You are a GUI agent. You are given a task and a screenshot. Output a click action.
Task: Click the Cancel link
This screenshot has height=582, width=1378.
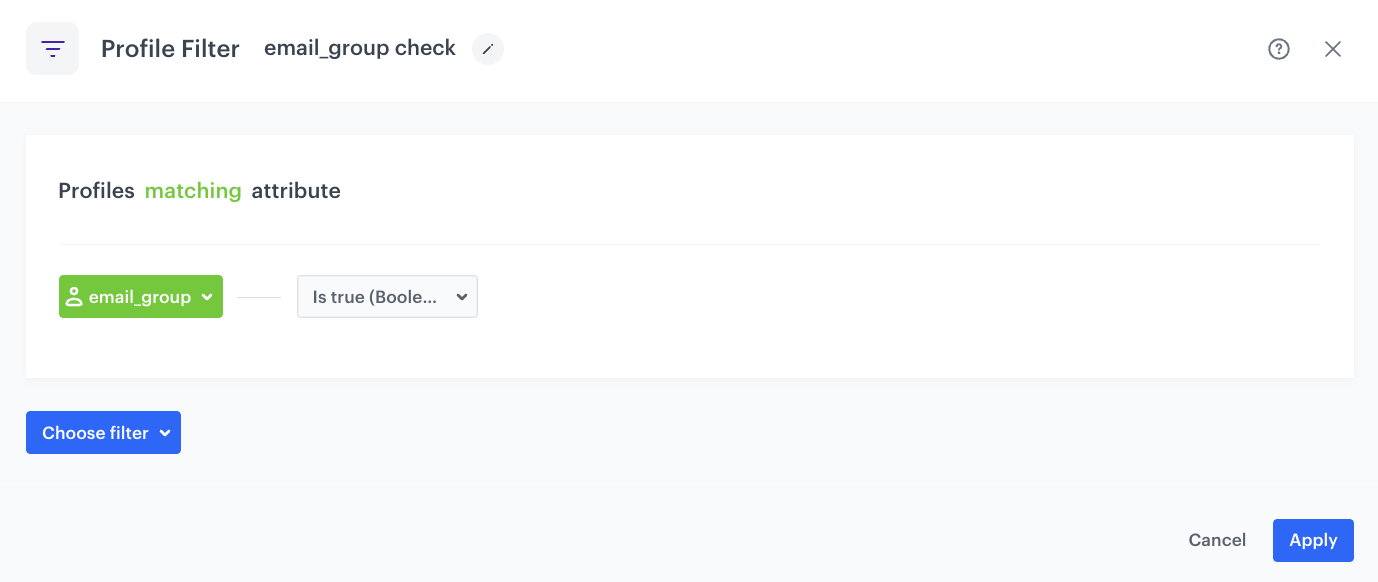pos(1216,540)
